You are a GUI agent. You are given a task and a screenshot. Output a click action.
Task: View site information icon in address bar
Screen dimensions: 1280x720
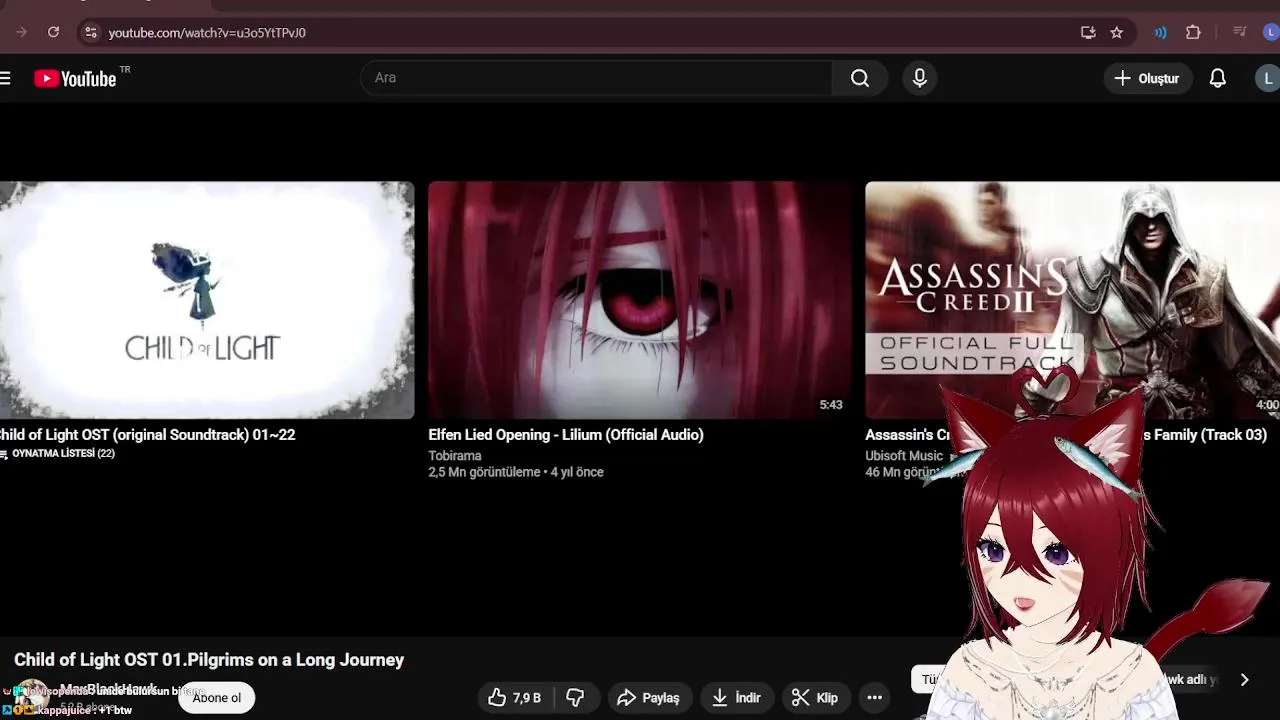pos(90,32)
